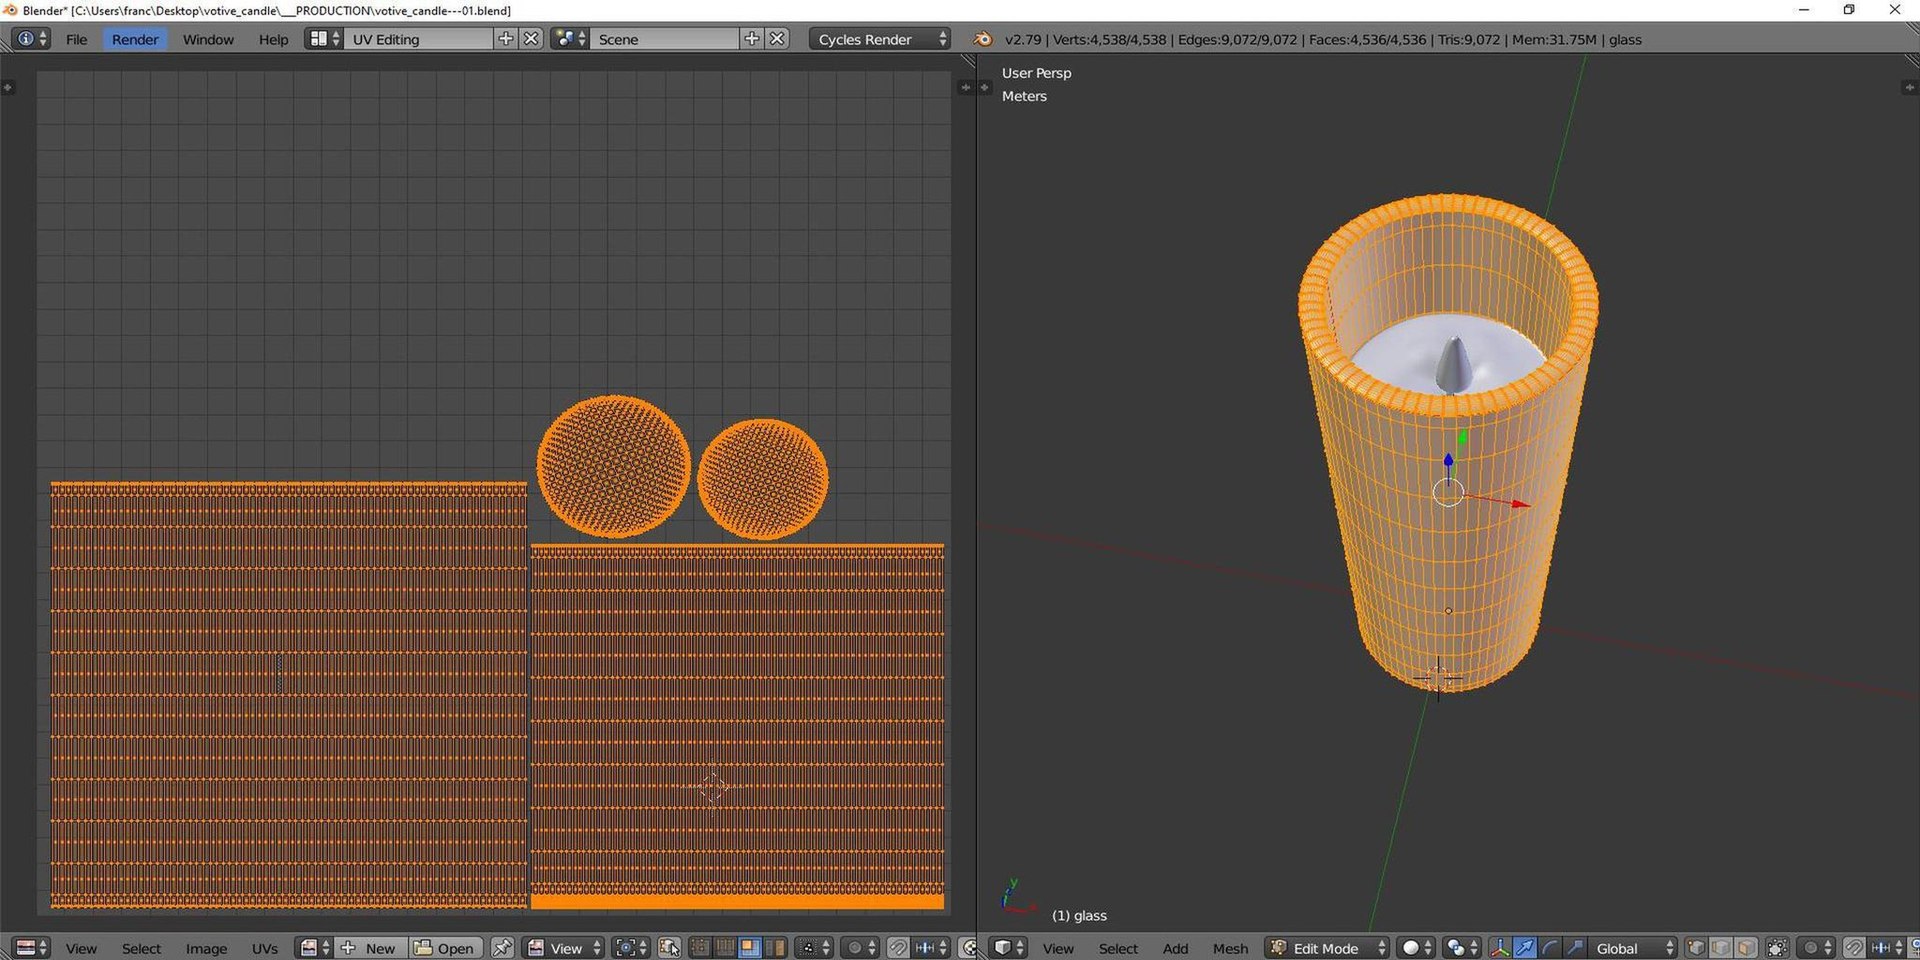Toggle snapping magnet in UV editor
The image size is (1920, 960).
point(898,948)
